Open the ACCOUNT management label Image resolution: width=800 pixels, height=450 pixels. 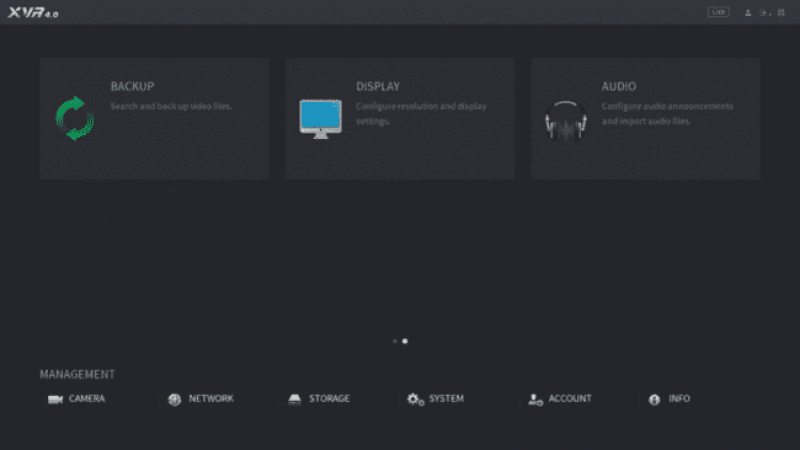(570, 398)
